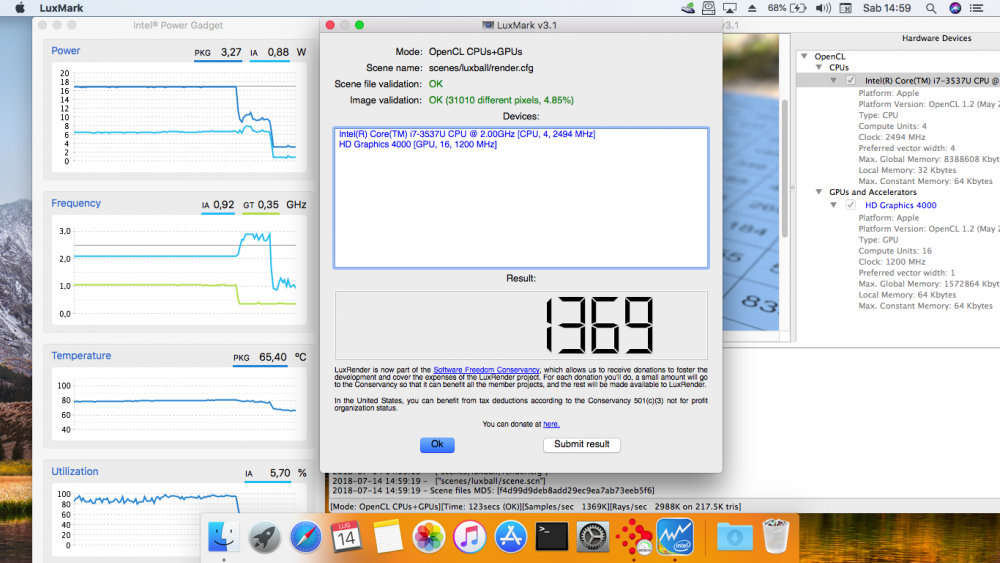Click the main LuxMark window vertical scrollbar
1000x563 pixels.
[784, 169]
